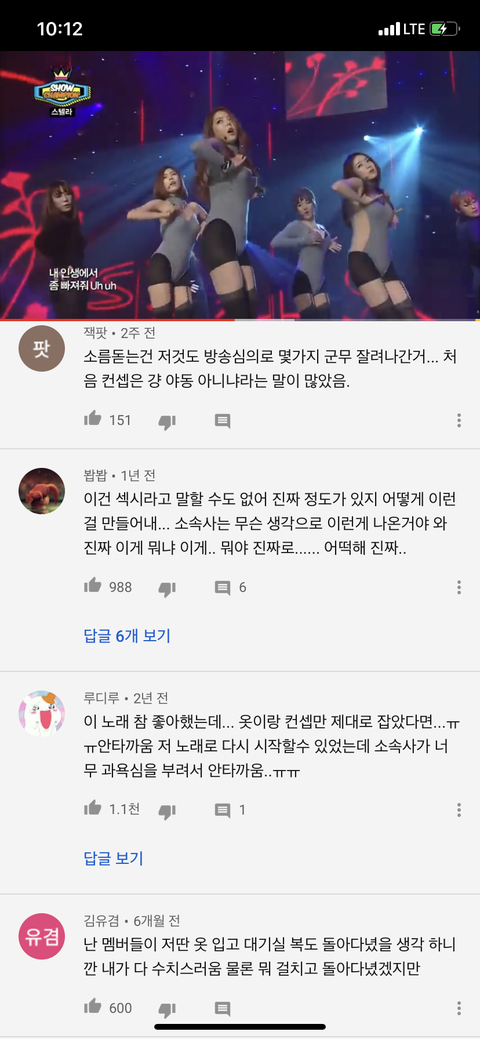Expand 답글 보기 under 루디루's comment
This screenshot has height=1039, width=480.
pyautogui.click(x=113, y=859)
